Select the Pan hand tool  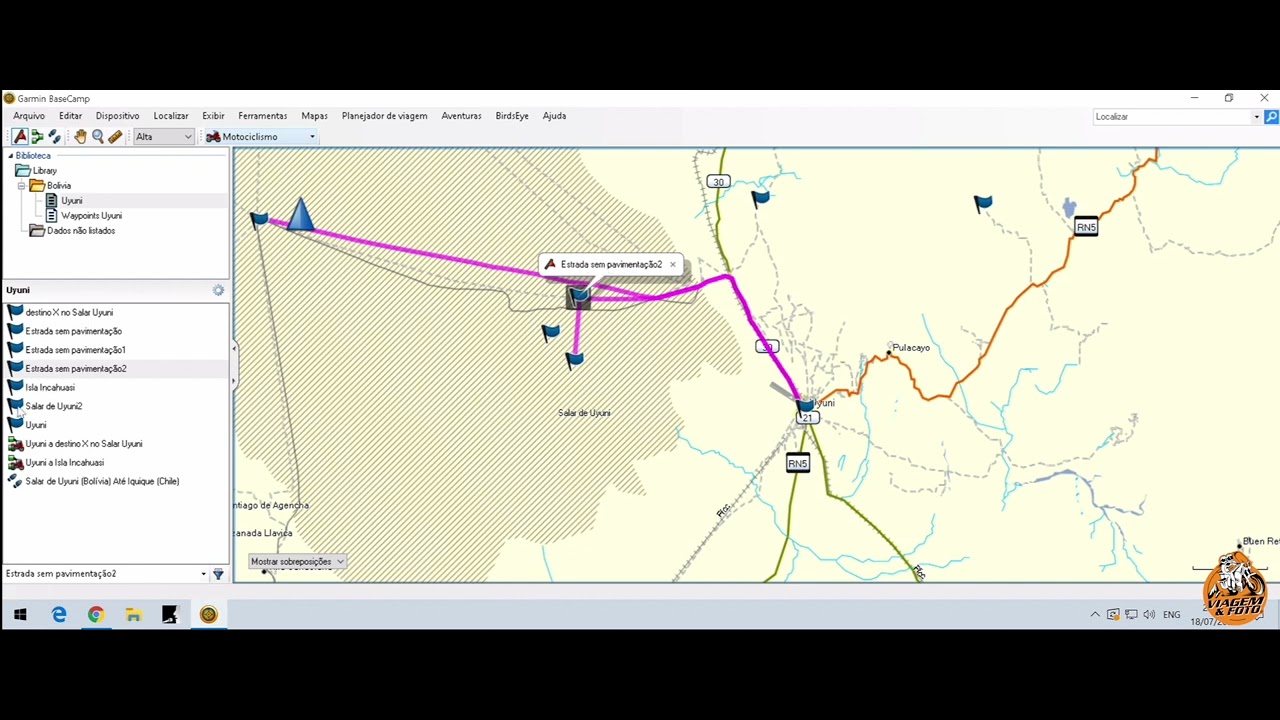80,137
